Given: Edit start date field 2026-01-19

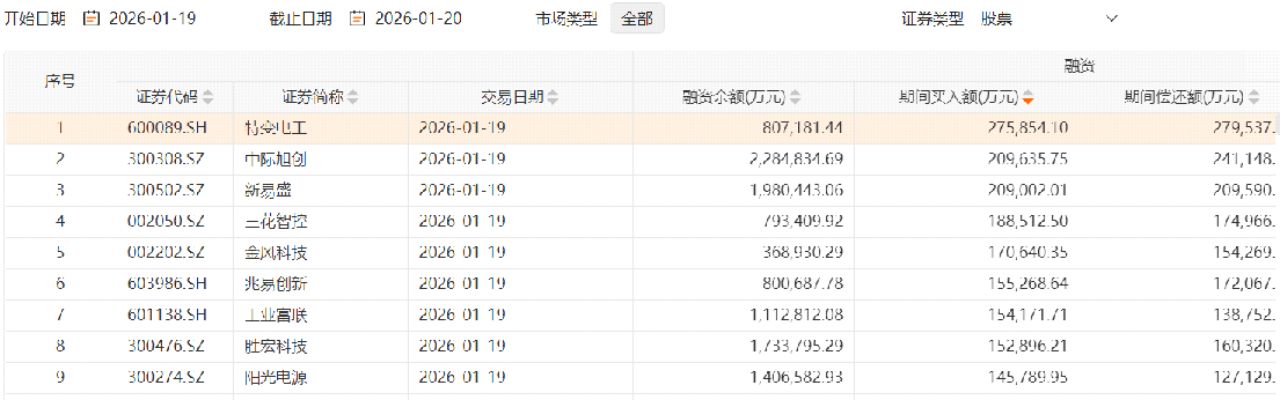Looking at the screenshot, I should coord(153,18).
